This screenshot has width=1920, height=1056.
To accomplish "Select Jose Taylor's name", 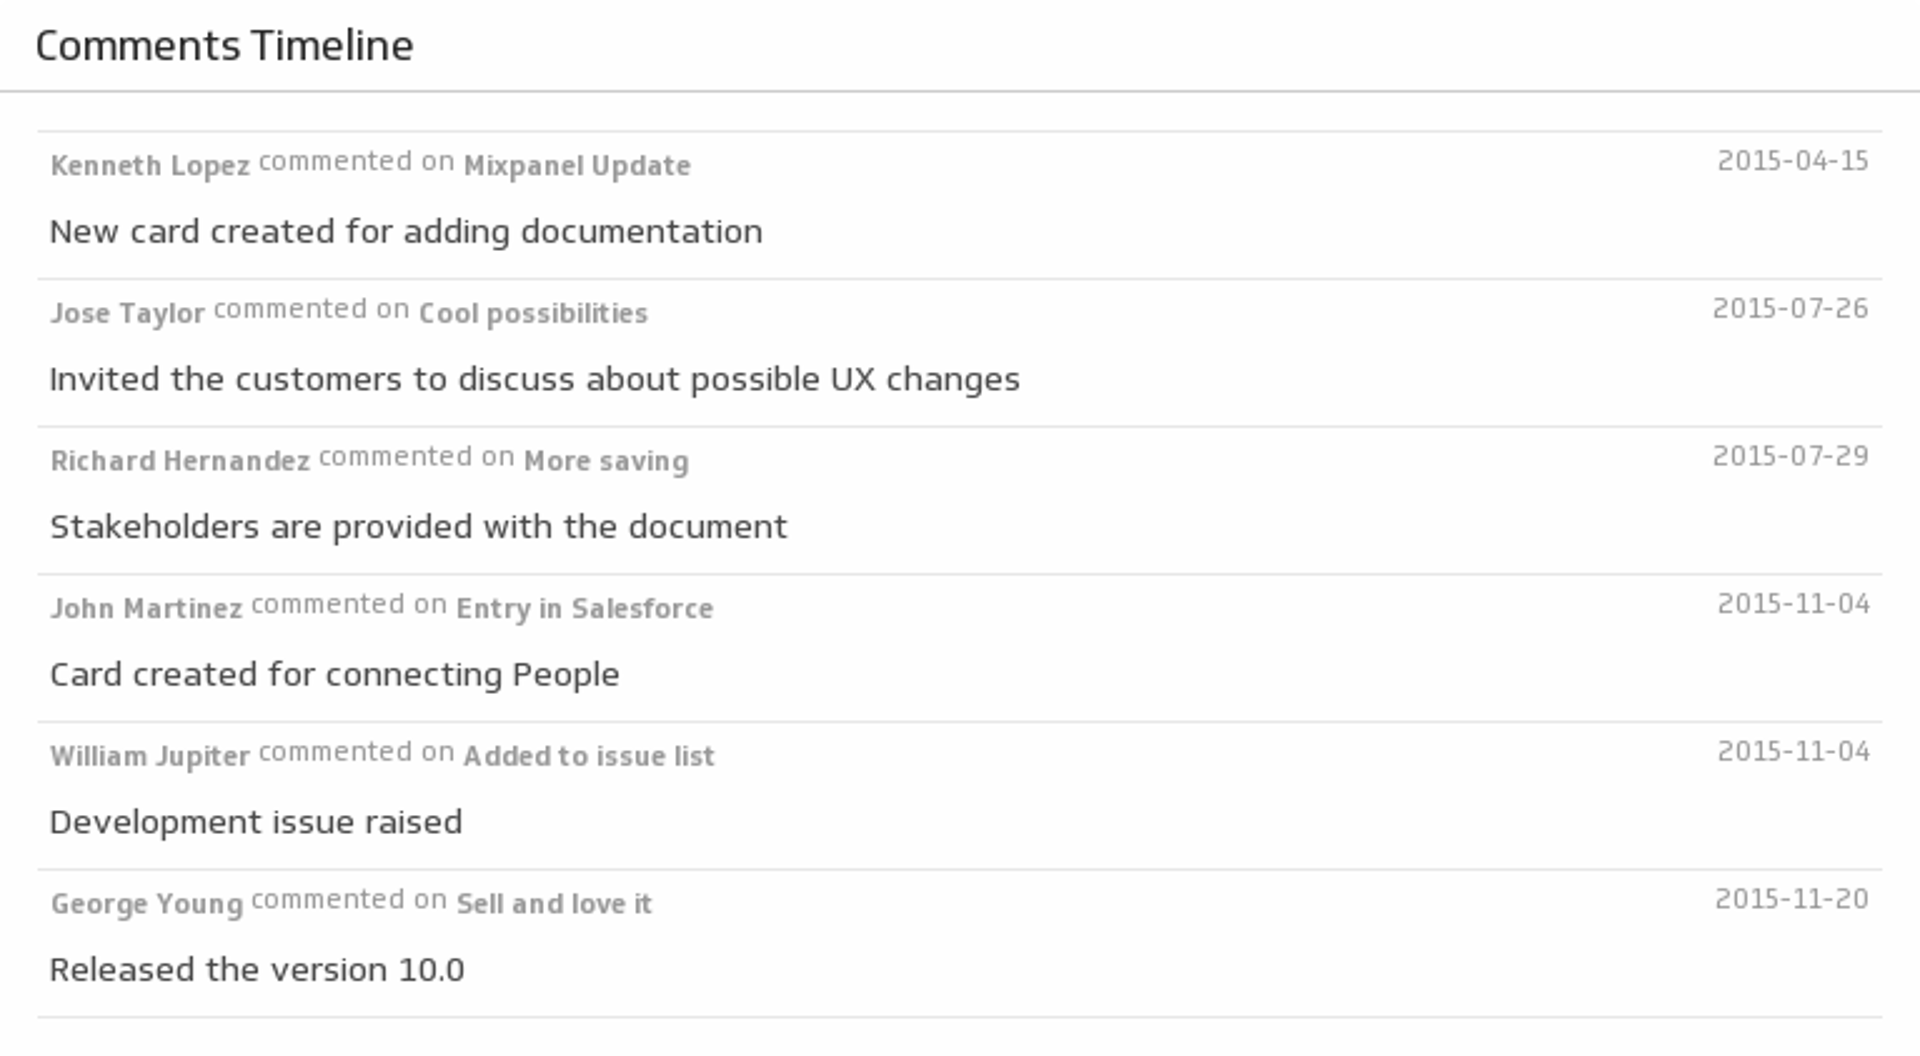I will (x=127, y=313).
